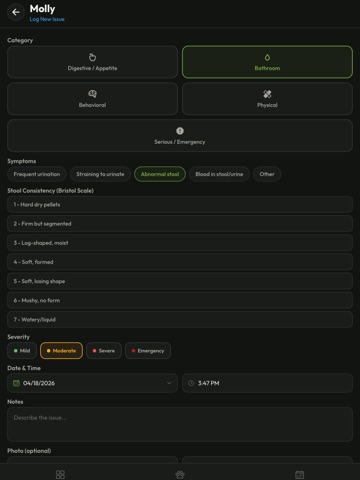Focus the Notes text area
Viewport: 360px width, 480px height.
coord(180,424)
